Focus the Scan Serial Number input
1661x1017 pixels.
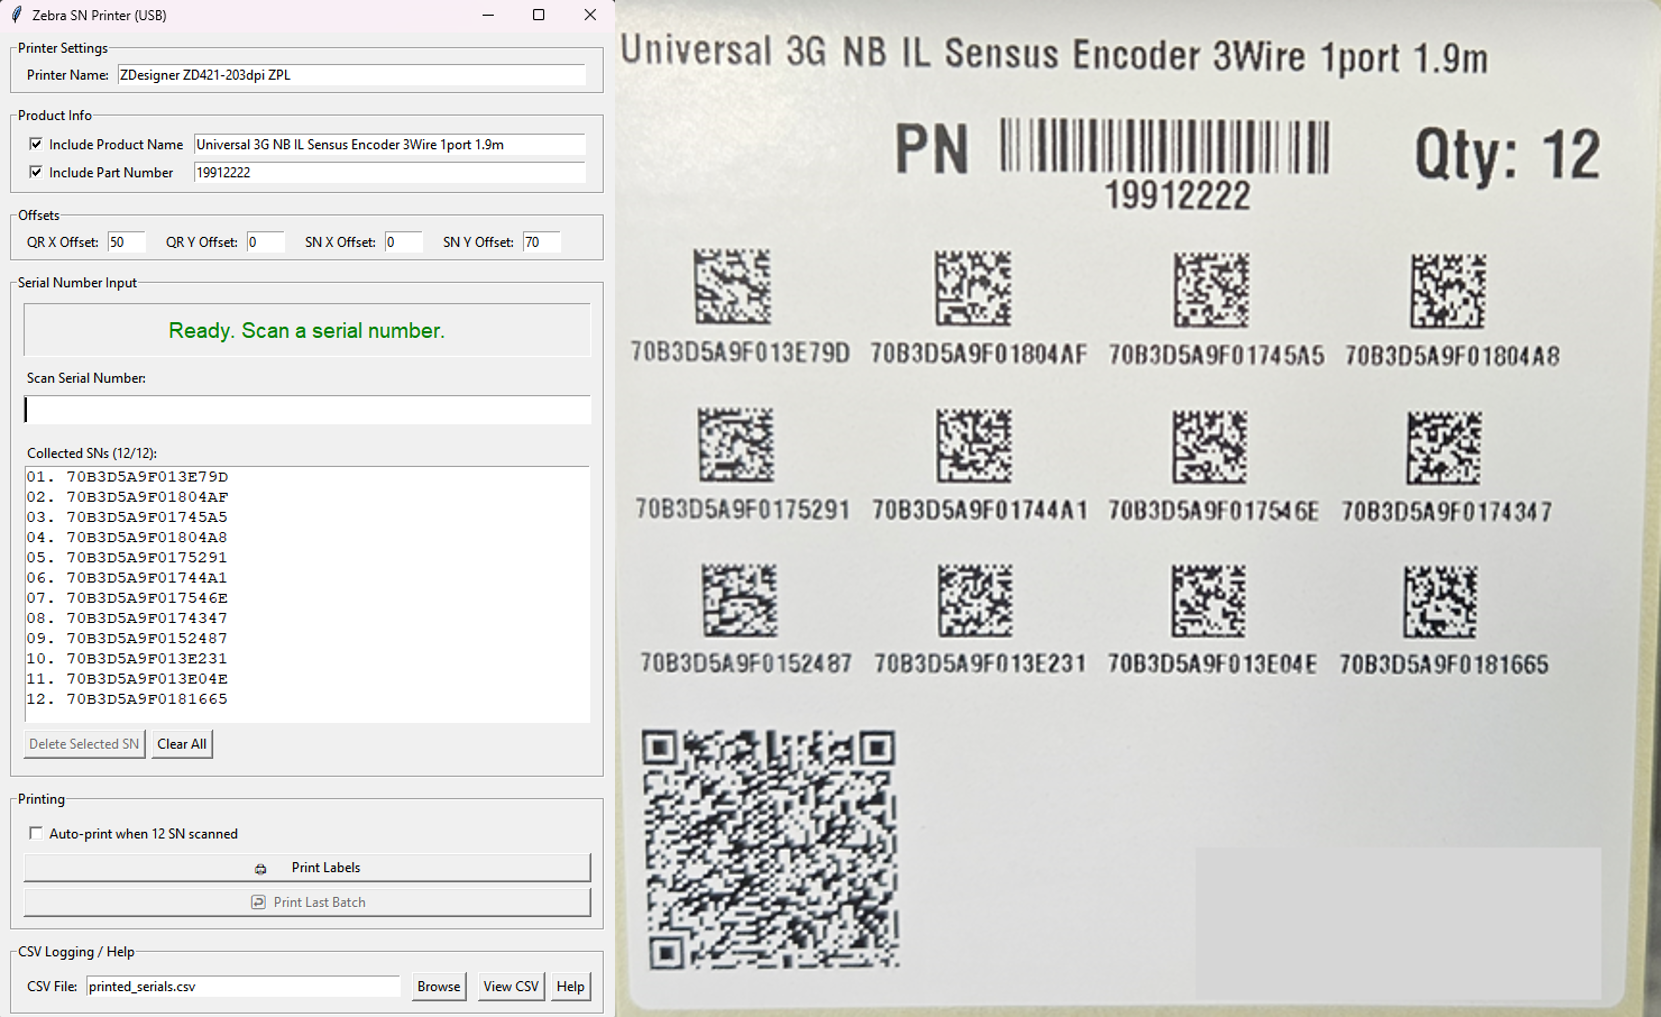pyautogui.click(x=308, y=409)
